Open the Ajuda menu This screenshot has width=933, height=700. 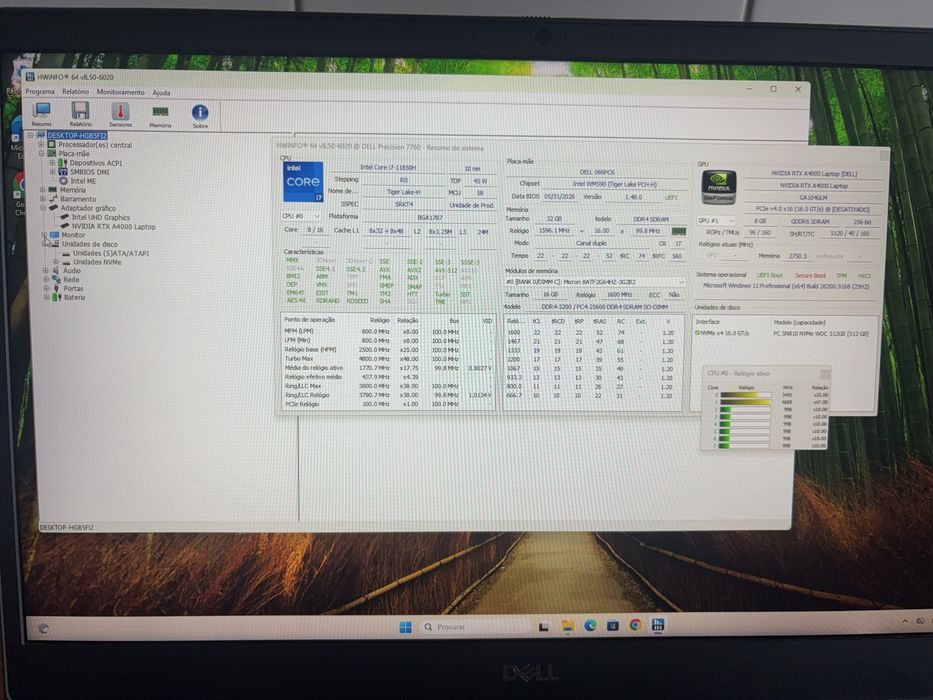coord(161,93)
